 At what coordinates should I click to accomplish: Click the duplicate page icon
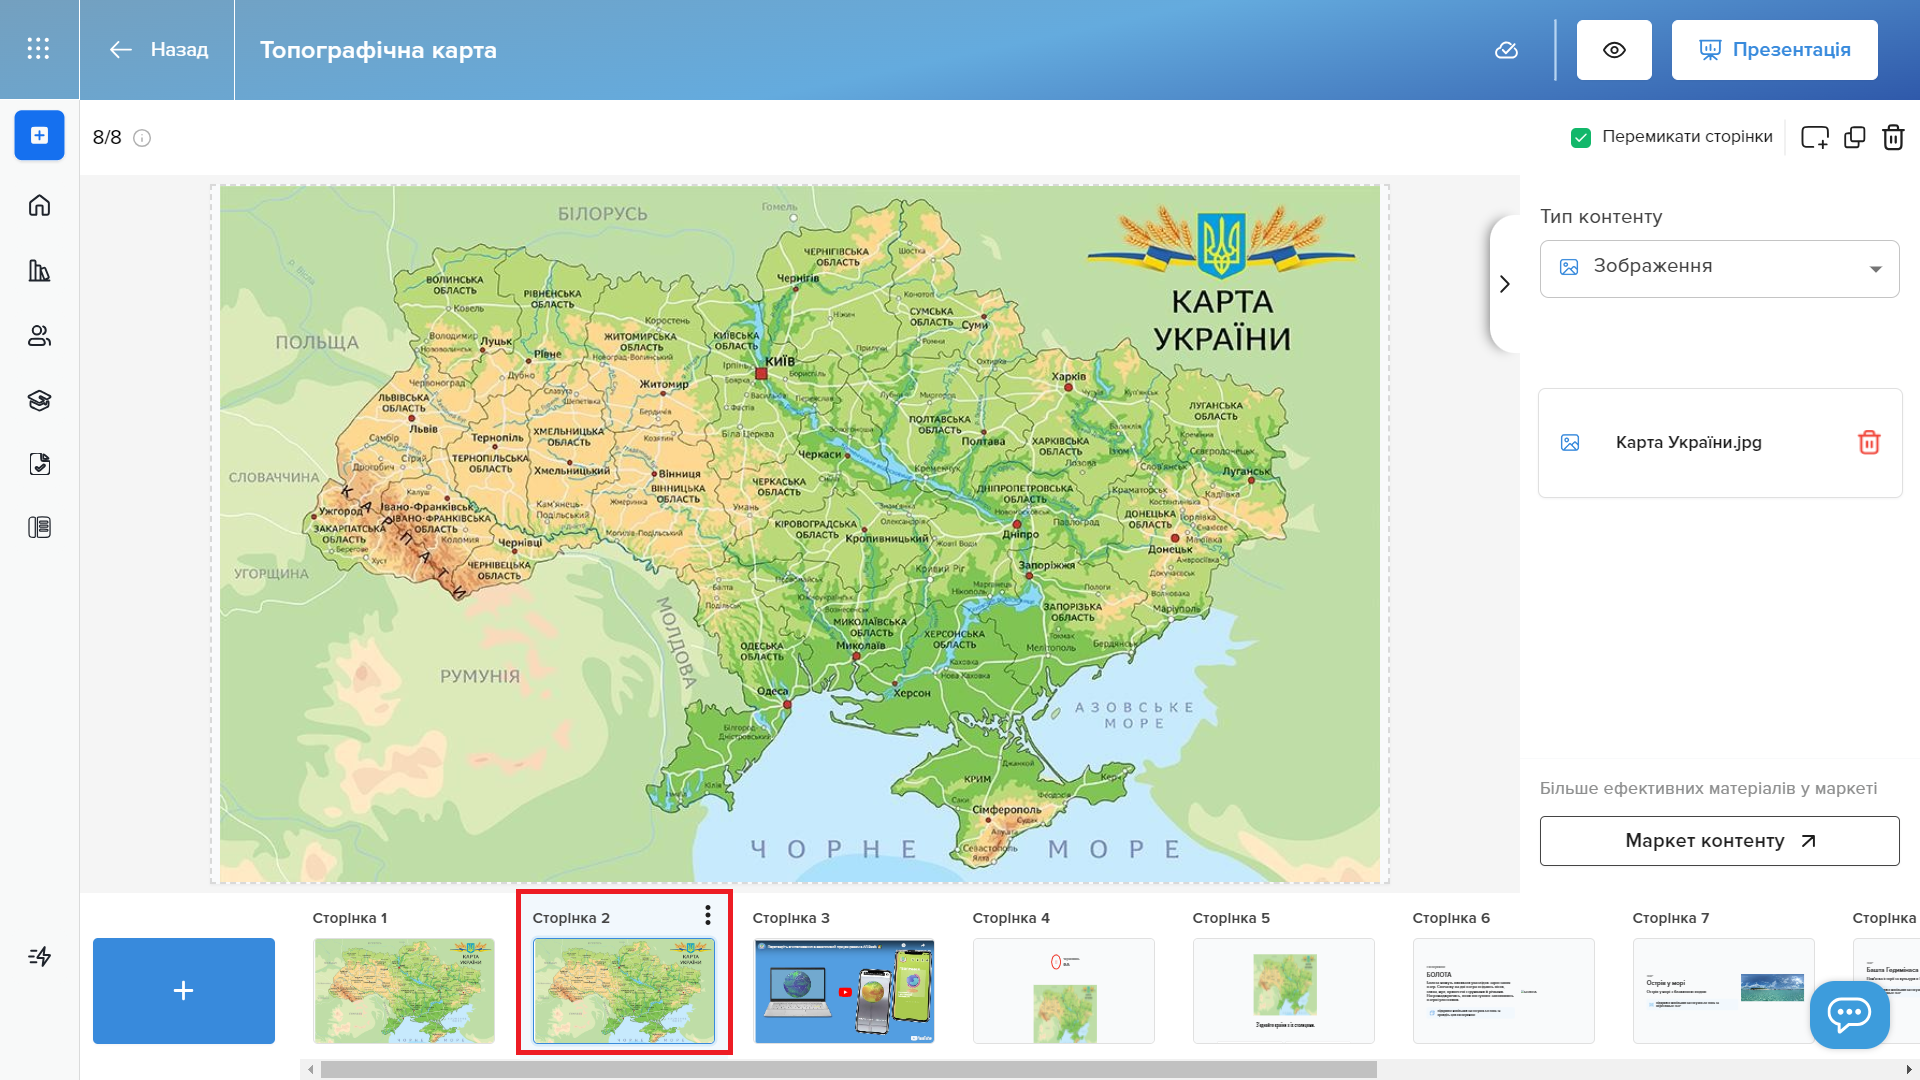click(1855, 137)
